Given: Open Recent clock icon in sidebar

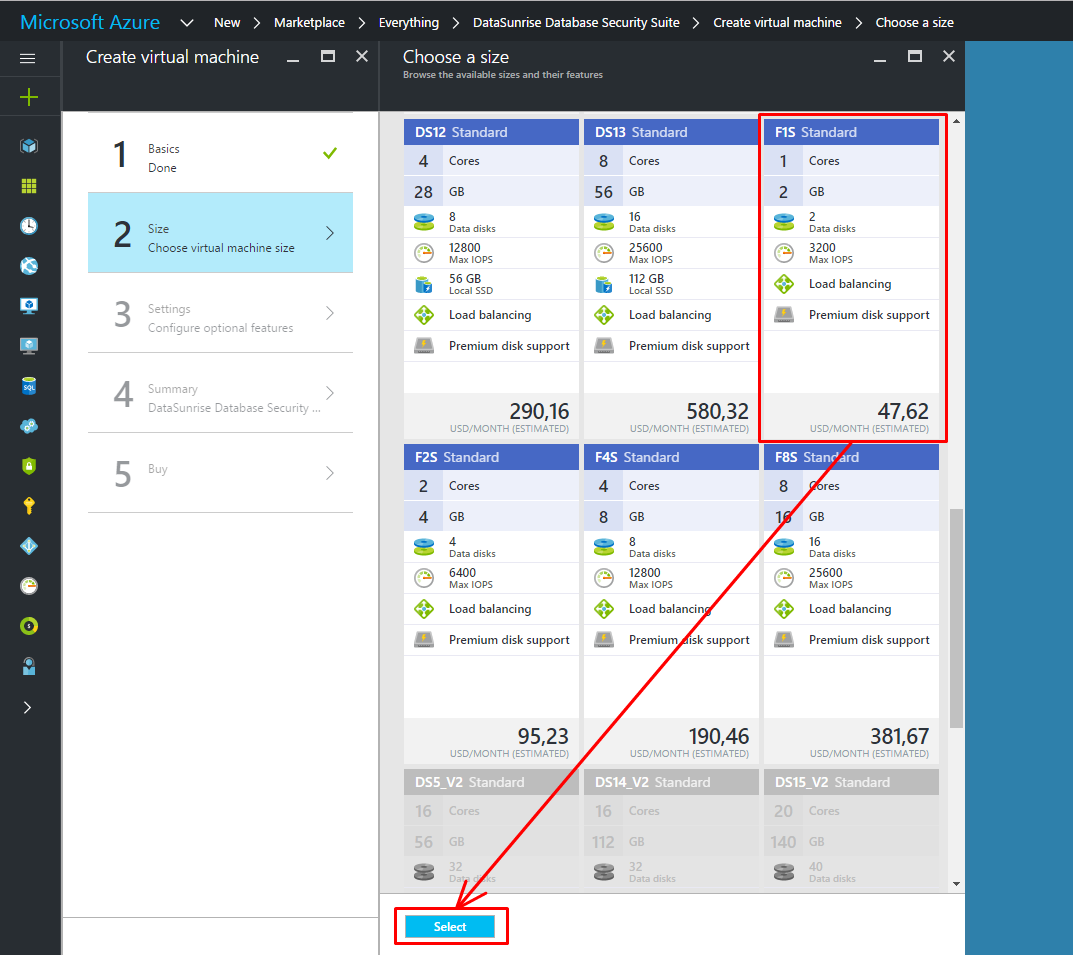Looking at the screenshot, I should click(29, 226).
